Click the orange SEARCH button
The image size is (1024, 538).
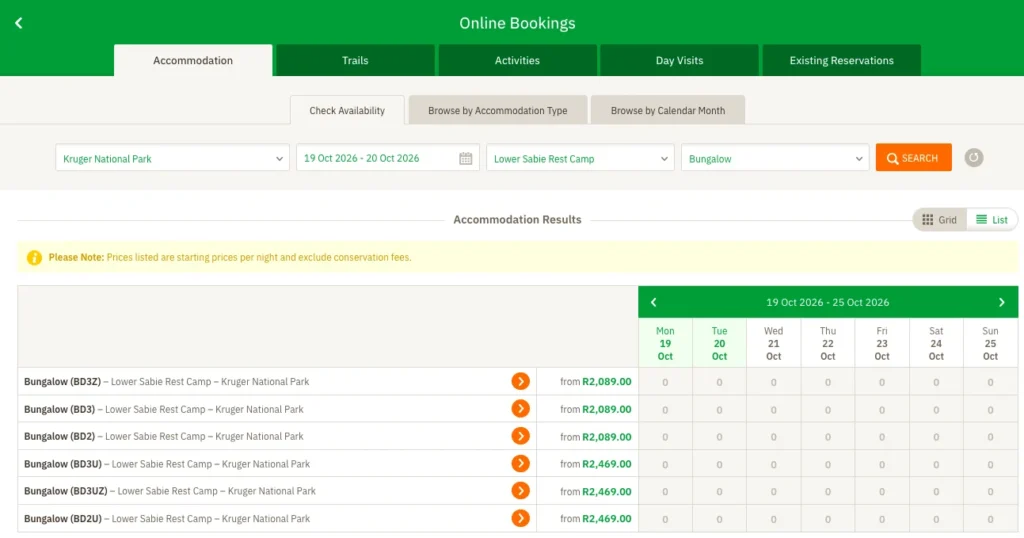pos(913,158)
